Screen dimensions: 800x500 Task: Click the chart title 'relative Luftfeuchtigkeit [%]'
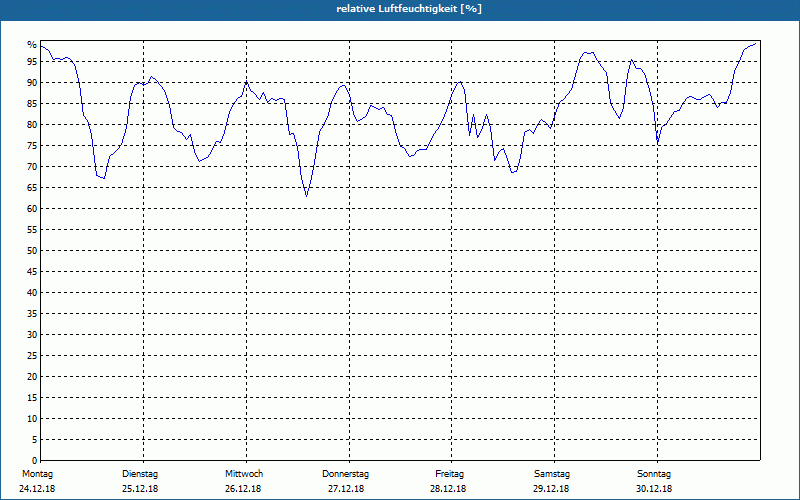pyautogui.click(x=409, y=9)
